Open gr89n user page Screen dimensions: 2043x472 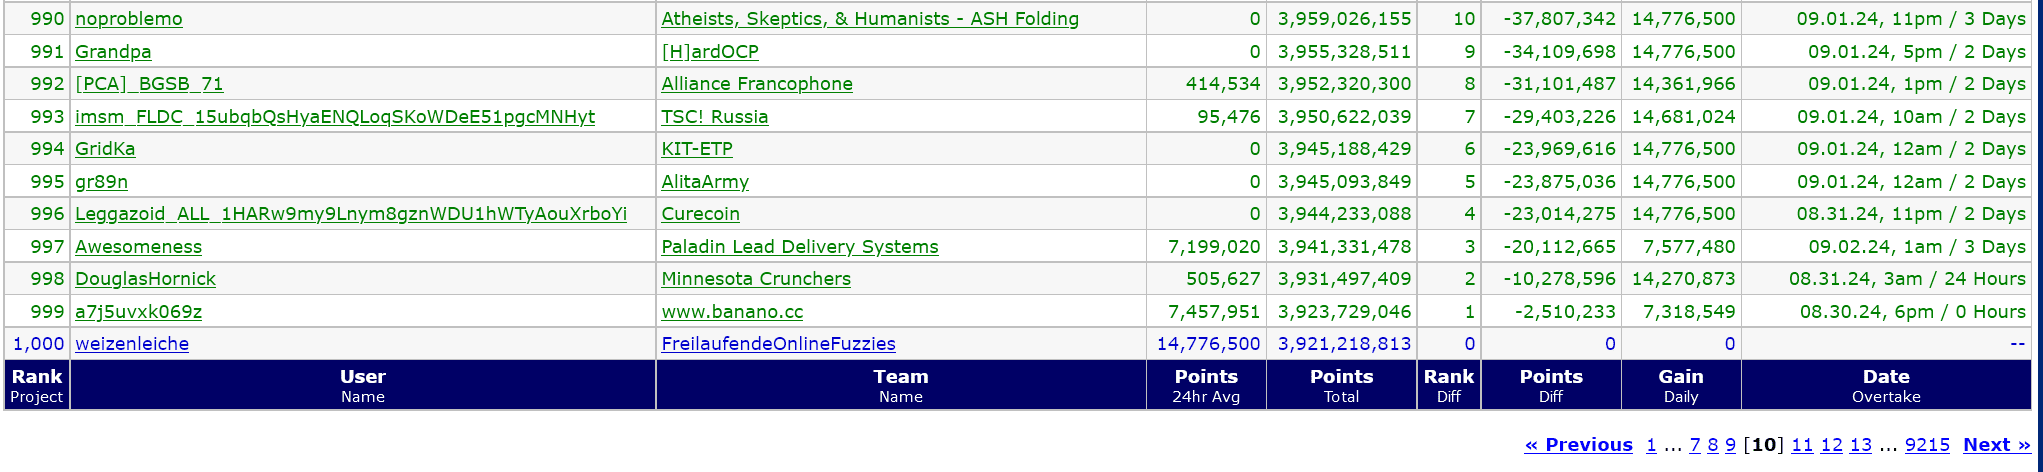point(101,182)
